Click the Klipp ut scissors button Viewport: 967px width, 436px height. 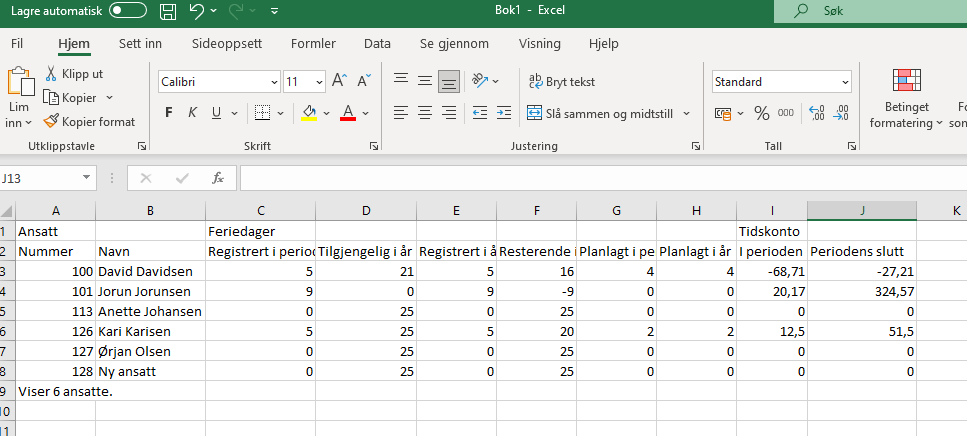74,74
